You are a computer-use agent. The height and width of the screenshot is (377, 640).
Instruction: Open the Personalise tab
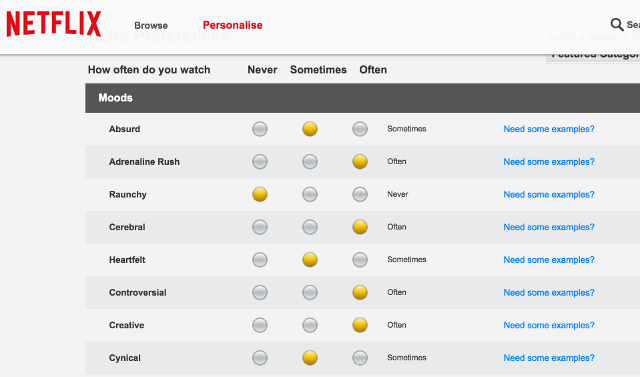233,25
